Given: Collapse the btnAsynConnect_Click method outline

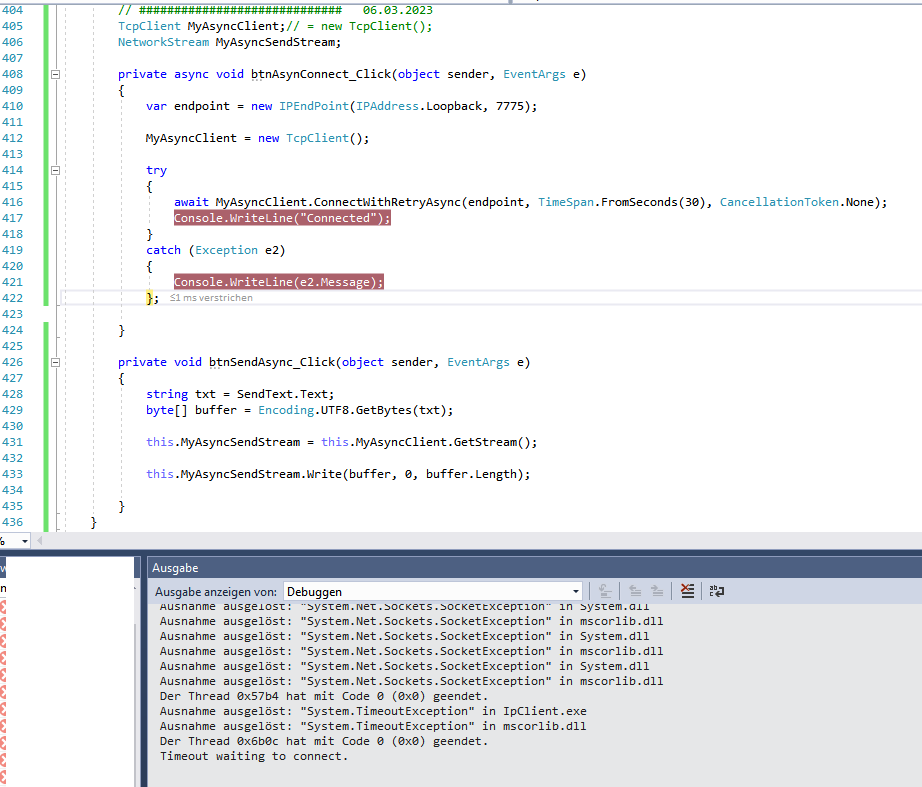Looking at the screenshot, I should point(55,75).
